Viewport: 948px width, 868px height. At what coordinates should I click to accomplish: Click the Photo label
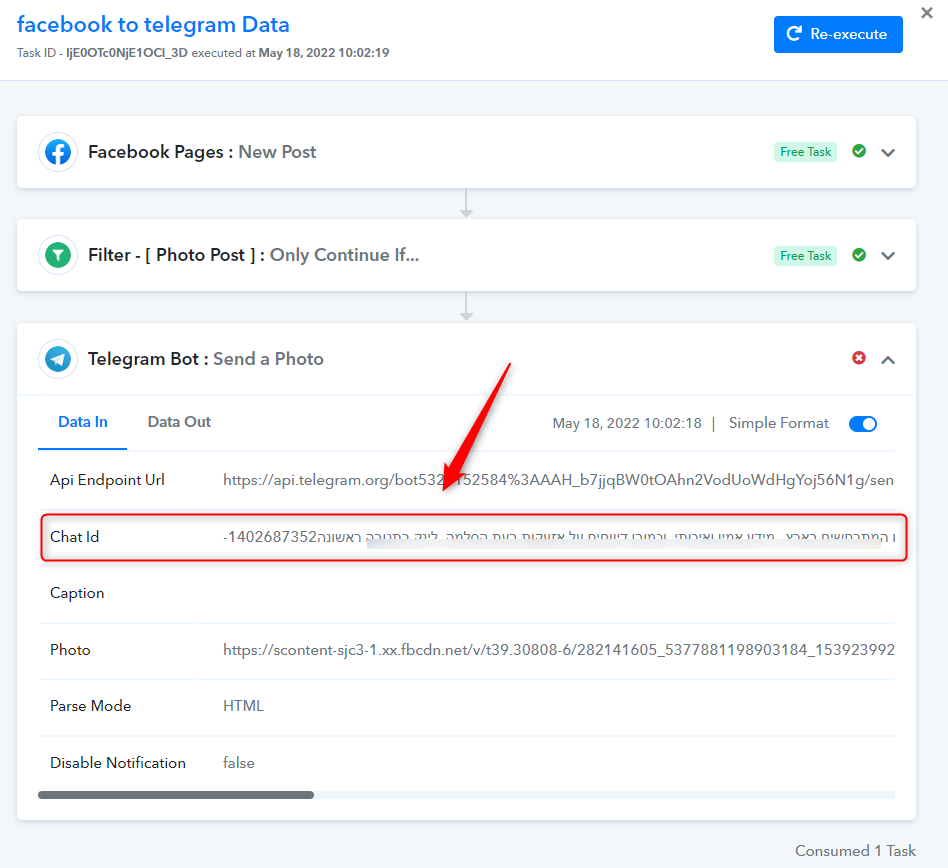(70, 650)
